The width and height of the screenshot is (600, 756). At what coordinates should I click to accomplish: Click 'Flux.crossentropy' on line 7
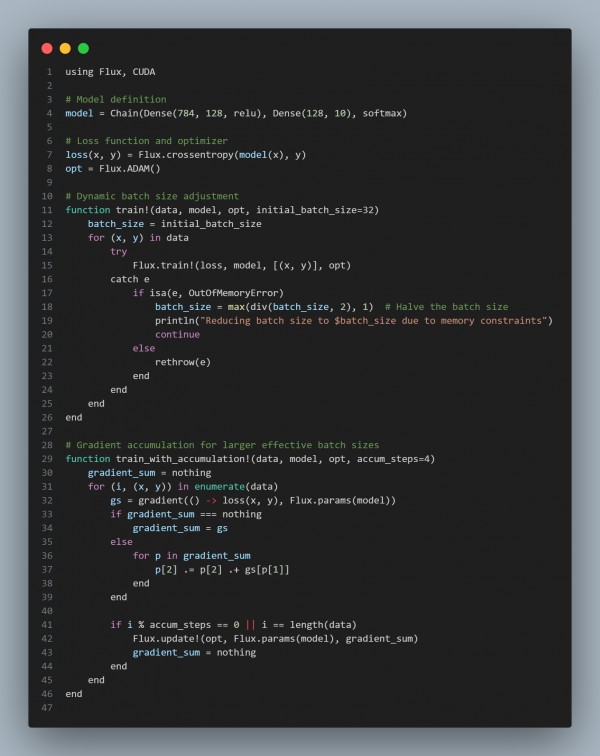[186, 155]
